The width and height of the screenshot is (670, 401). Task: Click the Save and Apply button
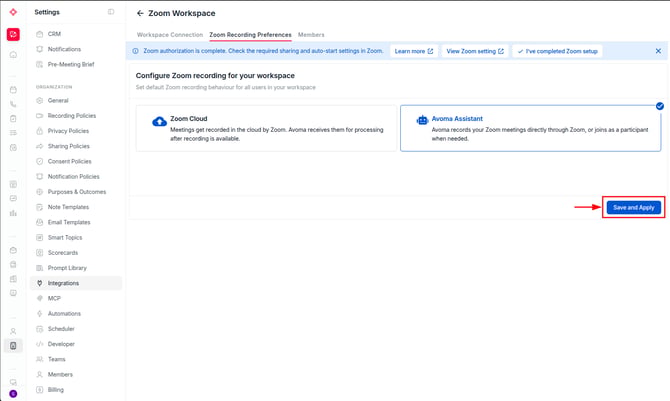[x=633, y=207]
